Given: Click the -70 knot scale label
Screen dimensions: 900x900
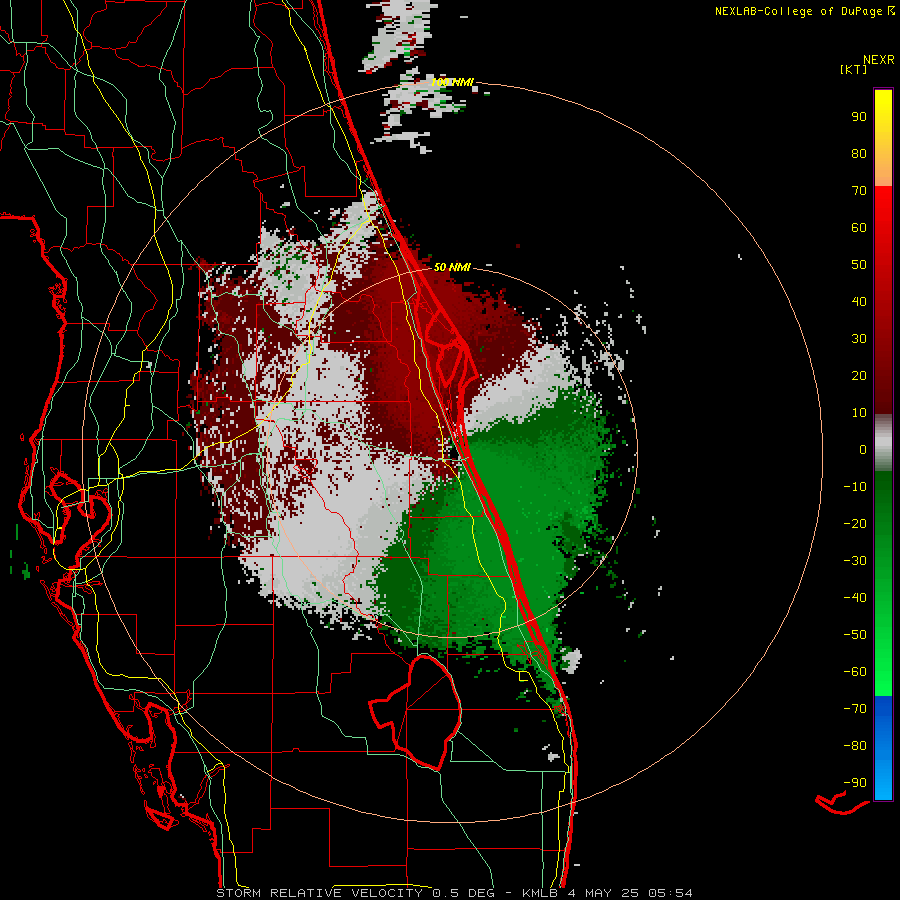Looking at the screenshot, I should [855, 709].
